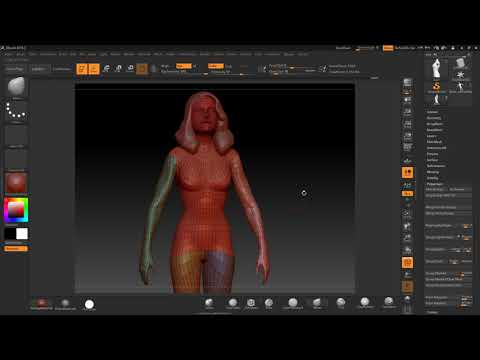Select the red wax material at bottom left
The width and height of the screenshot is (480, 360).
[41, 303]
